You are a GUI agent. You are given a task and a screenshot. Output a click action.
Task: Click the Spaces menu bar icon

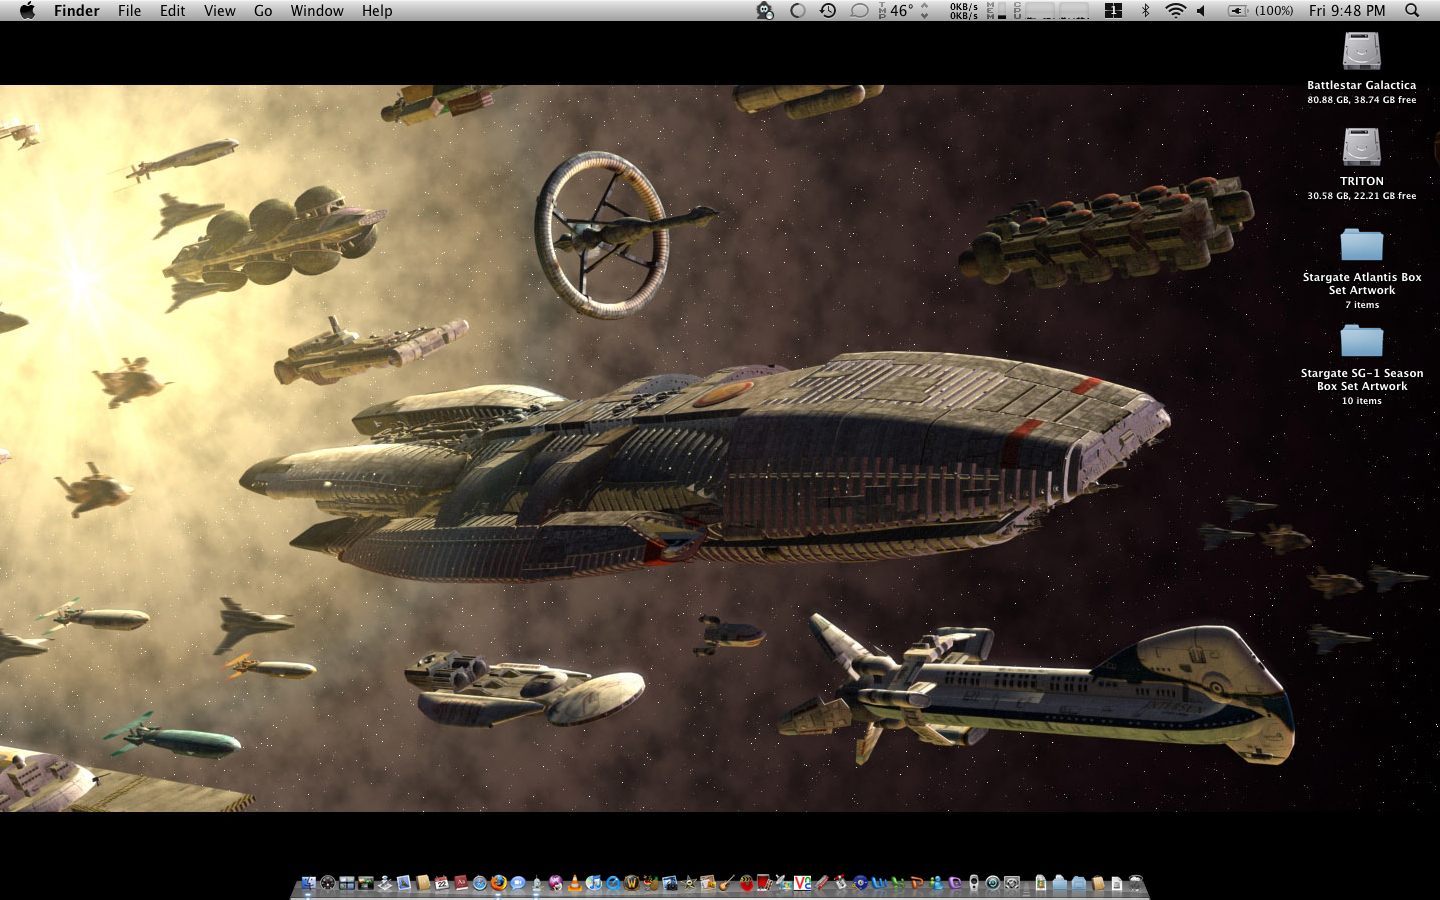[x=1113, y=11]
